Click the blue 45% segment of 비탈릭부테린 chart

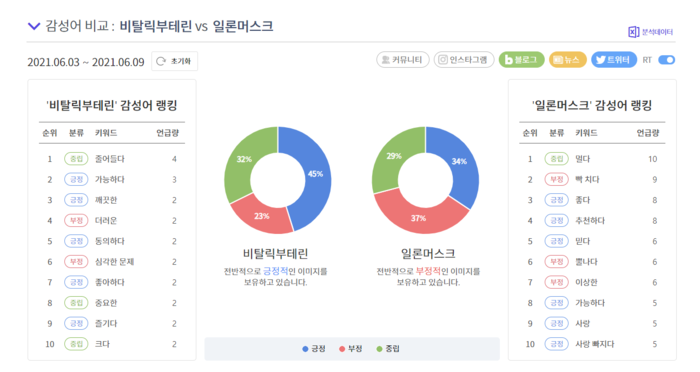tap(312, 176)
